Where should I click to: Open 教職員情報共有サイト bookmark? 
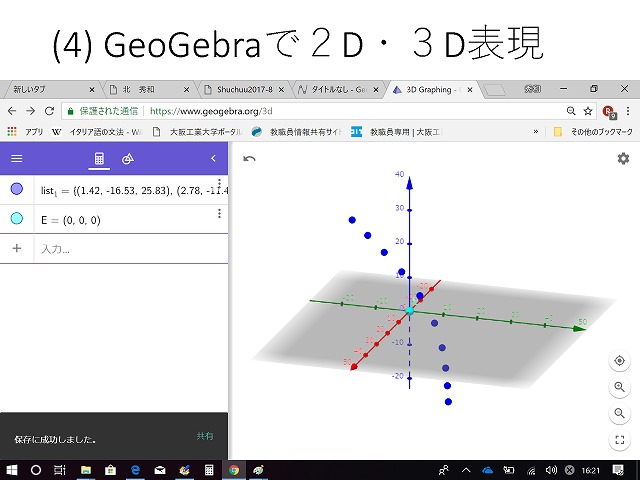[297, 131]
